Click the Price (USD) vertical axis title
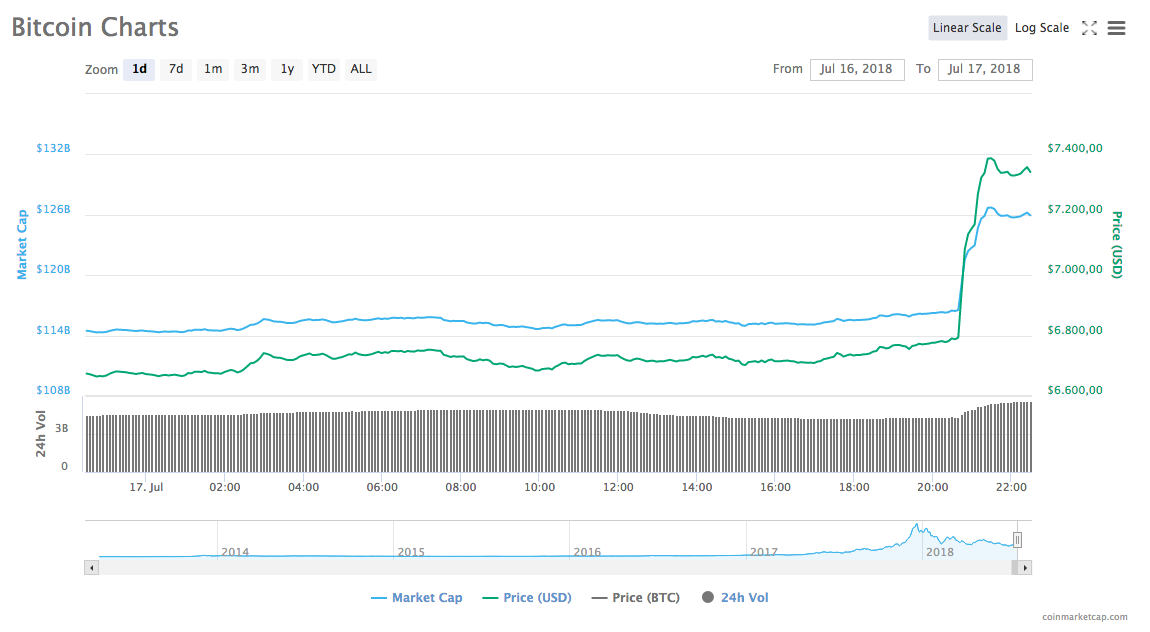Screen dimensions: 1150x632 (x=1116, y=245)
